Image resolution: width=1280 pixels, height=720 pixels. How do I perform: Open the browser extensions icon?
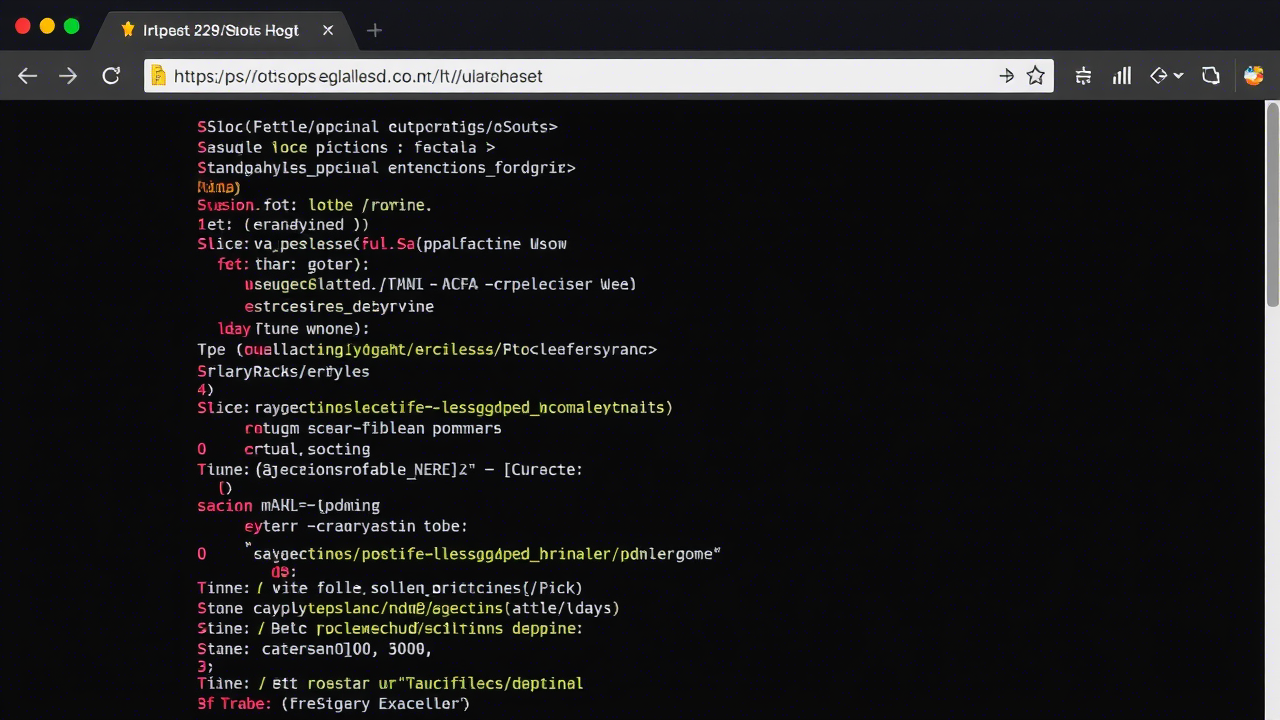1083,76
